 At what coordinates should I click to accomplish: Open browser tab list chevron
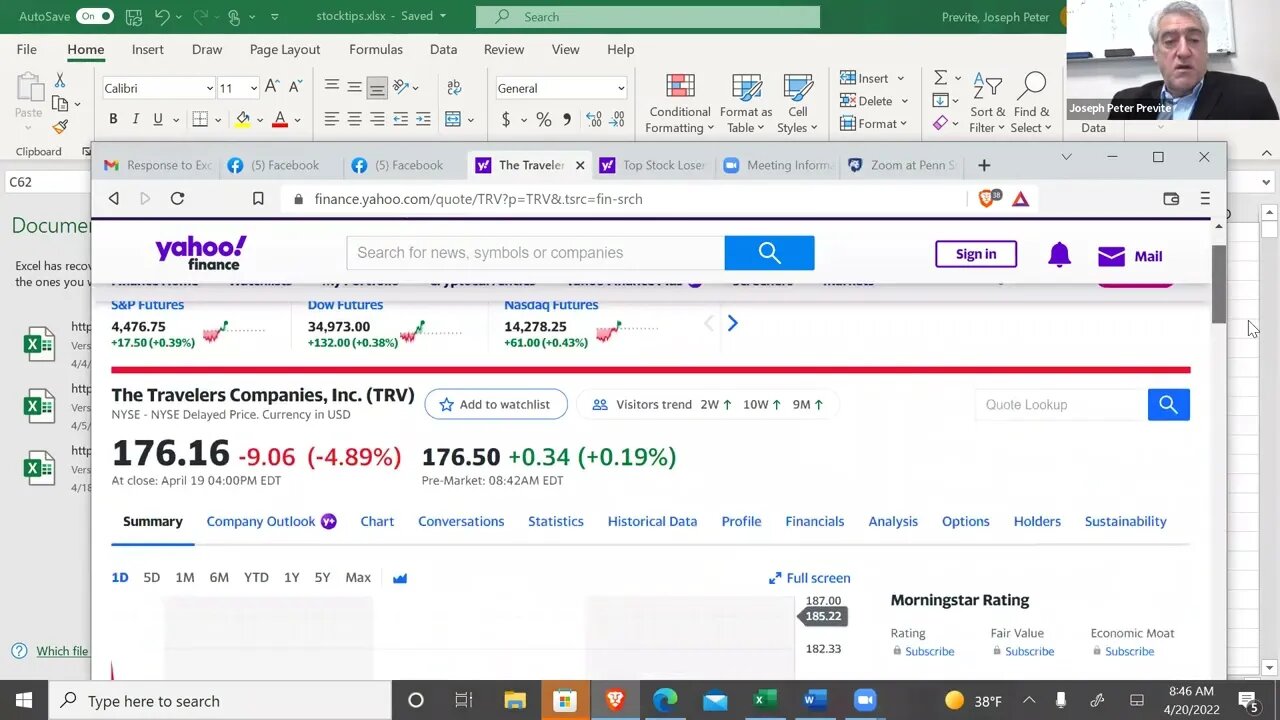(x=1066, y=157)
